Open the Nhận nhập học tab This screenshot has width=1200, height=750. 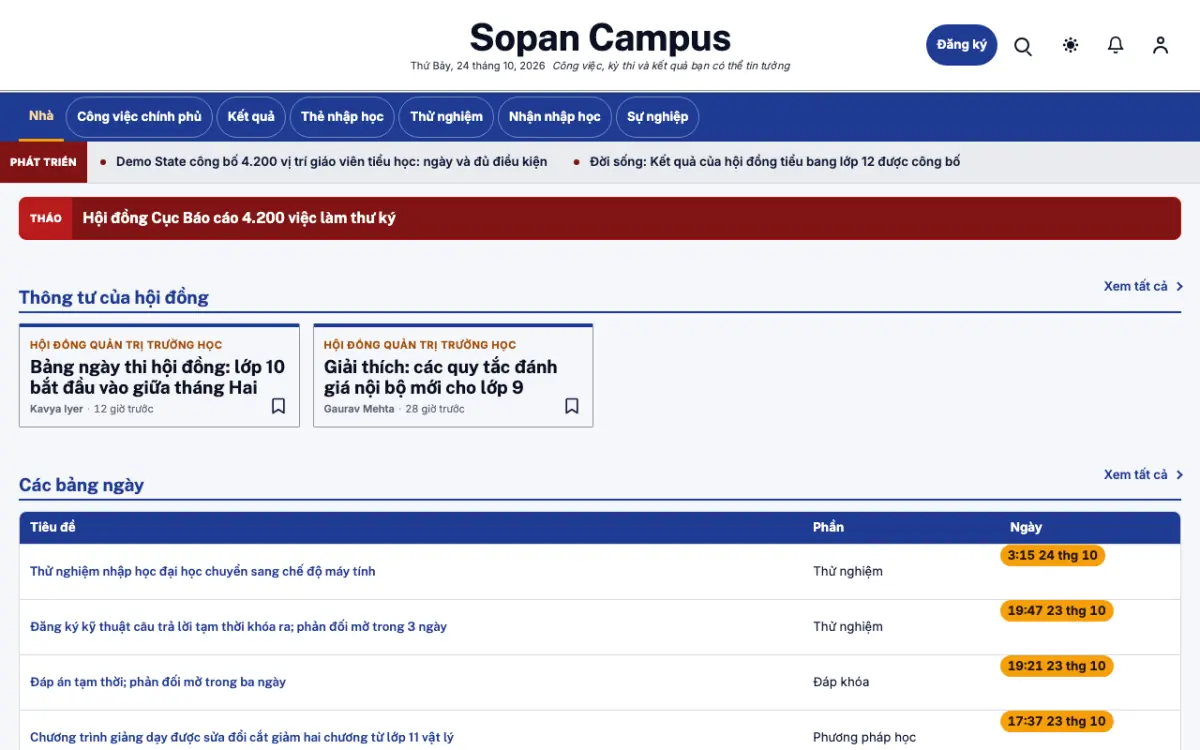point(555,117)
